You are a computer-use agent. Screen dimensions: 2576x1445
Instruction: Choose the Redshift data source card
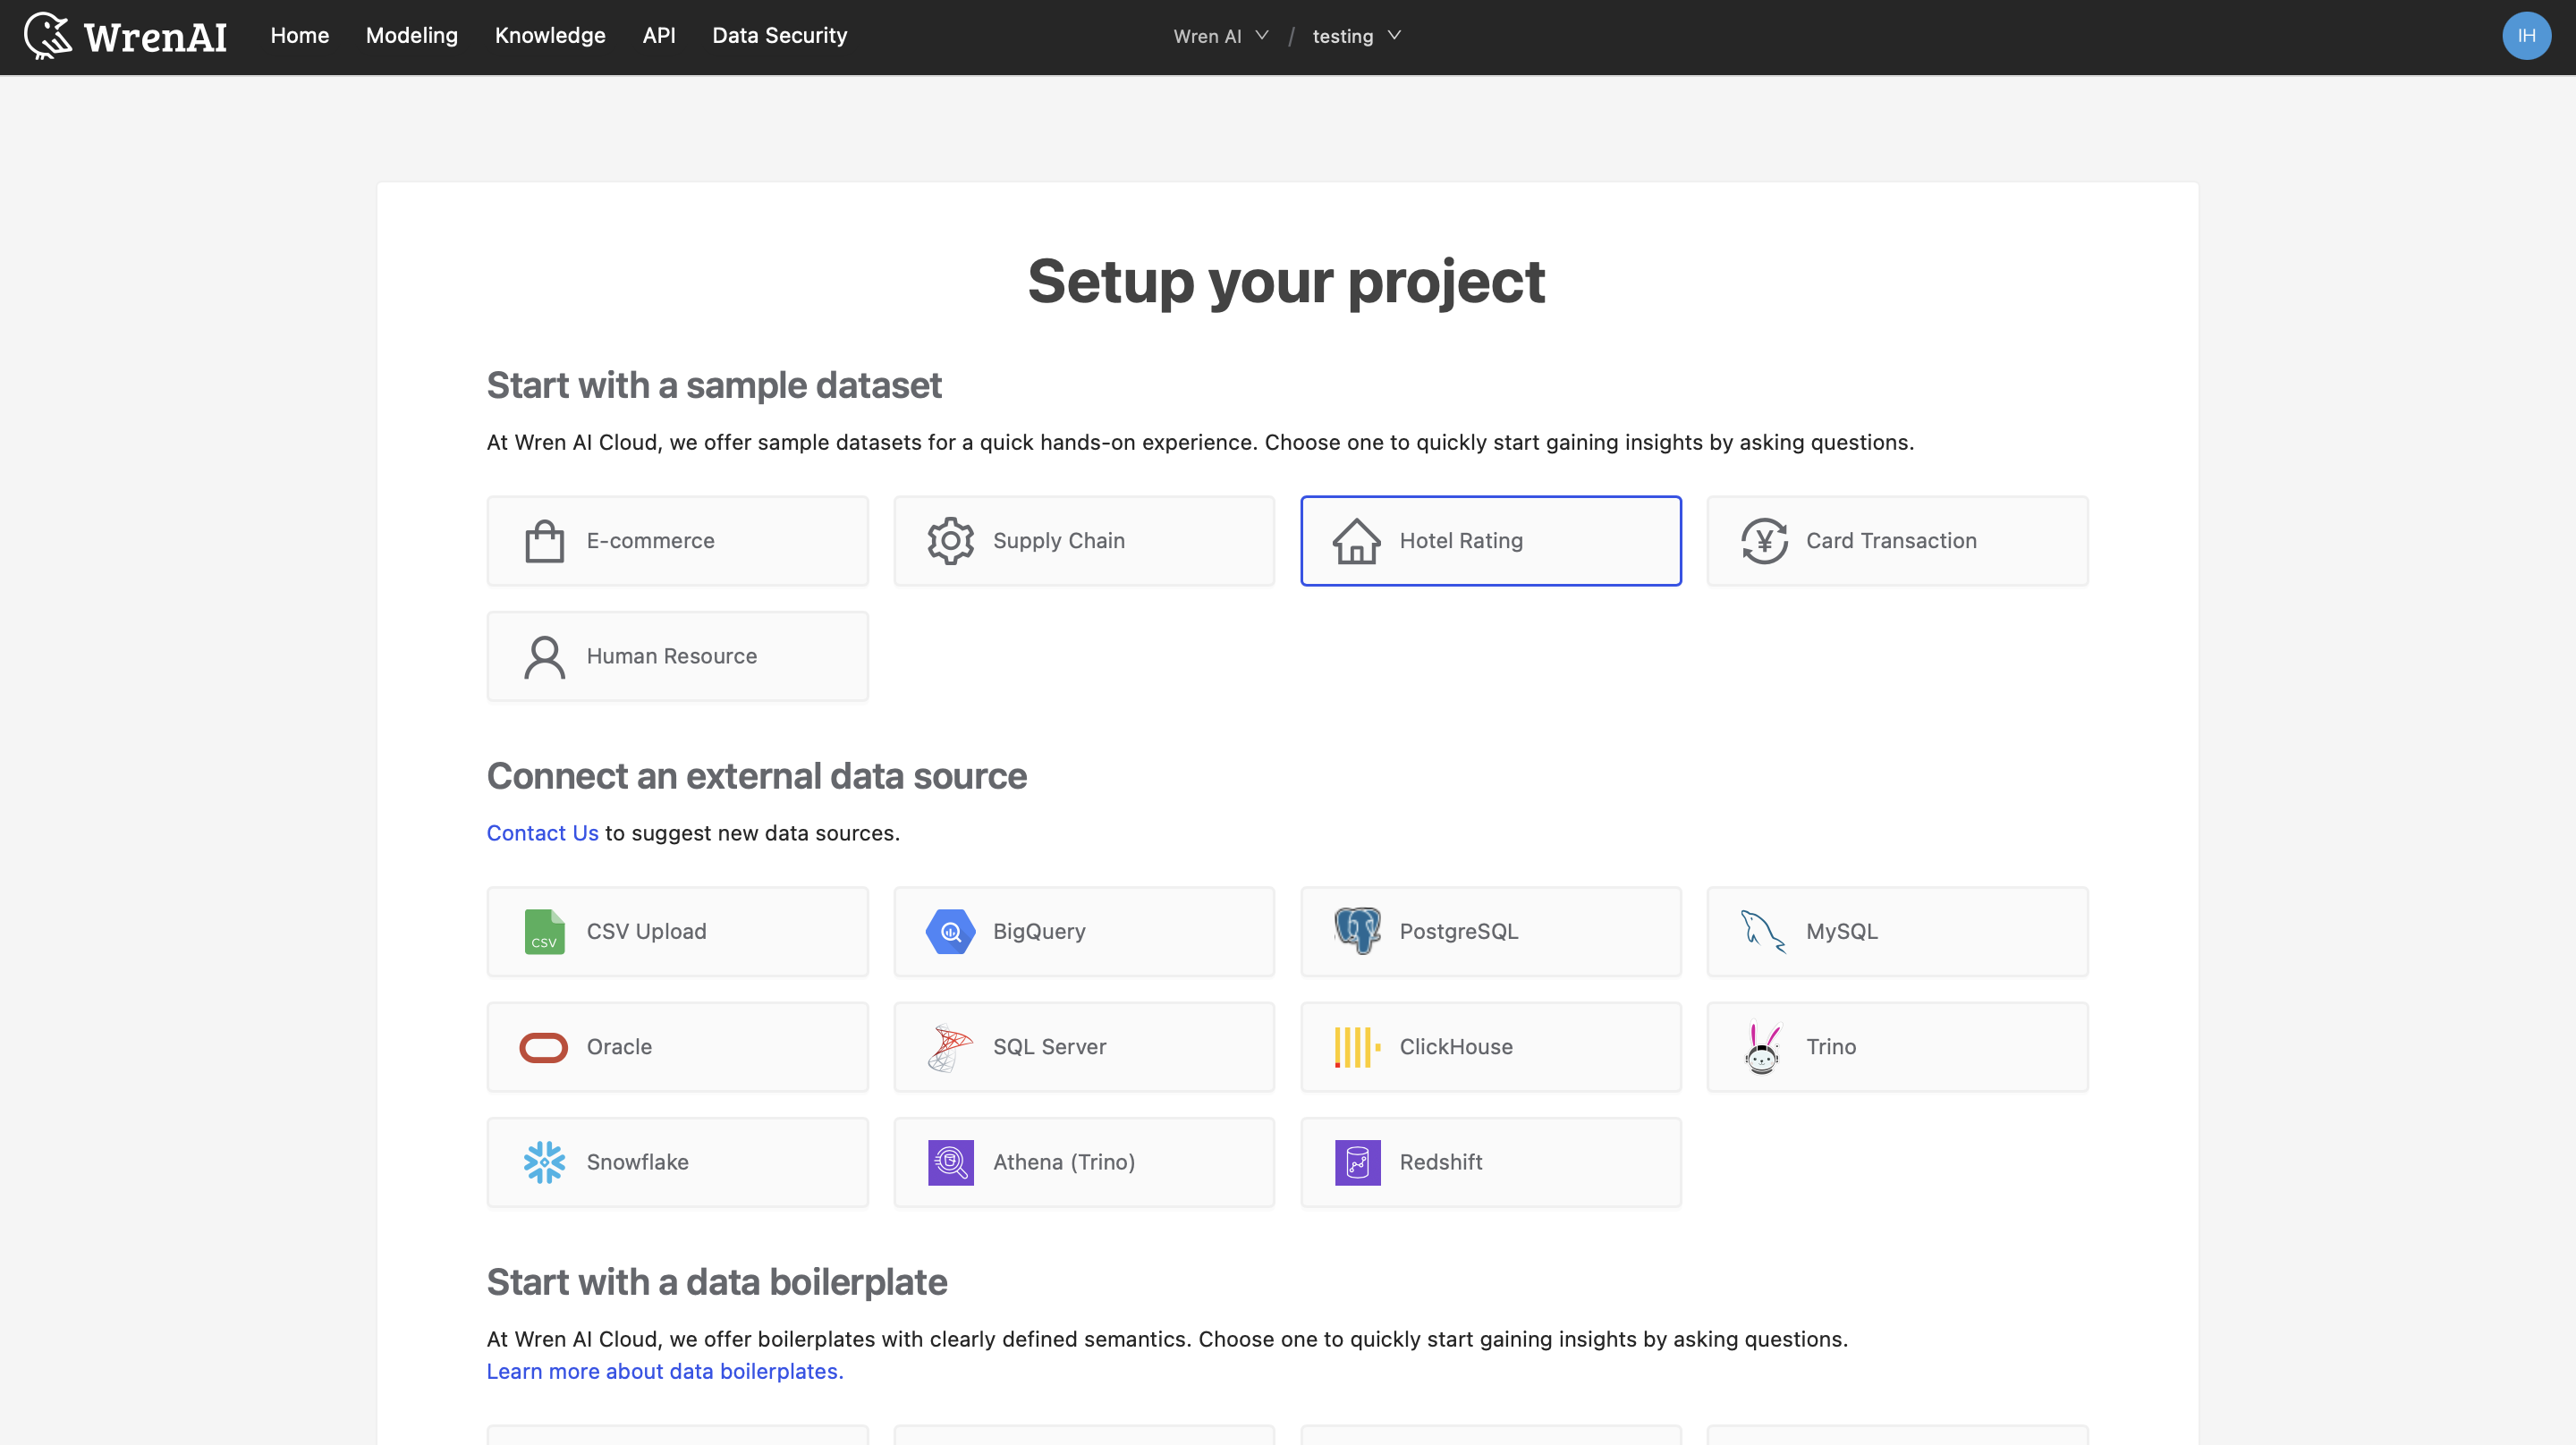click(x=1490, y=1162)
